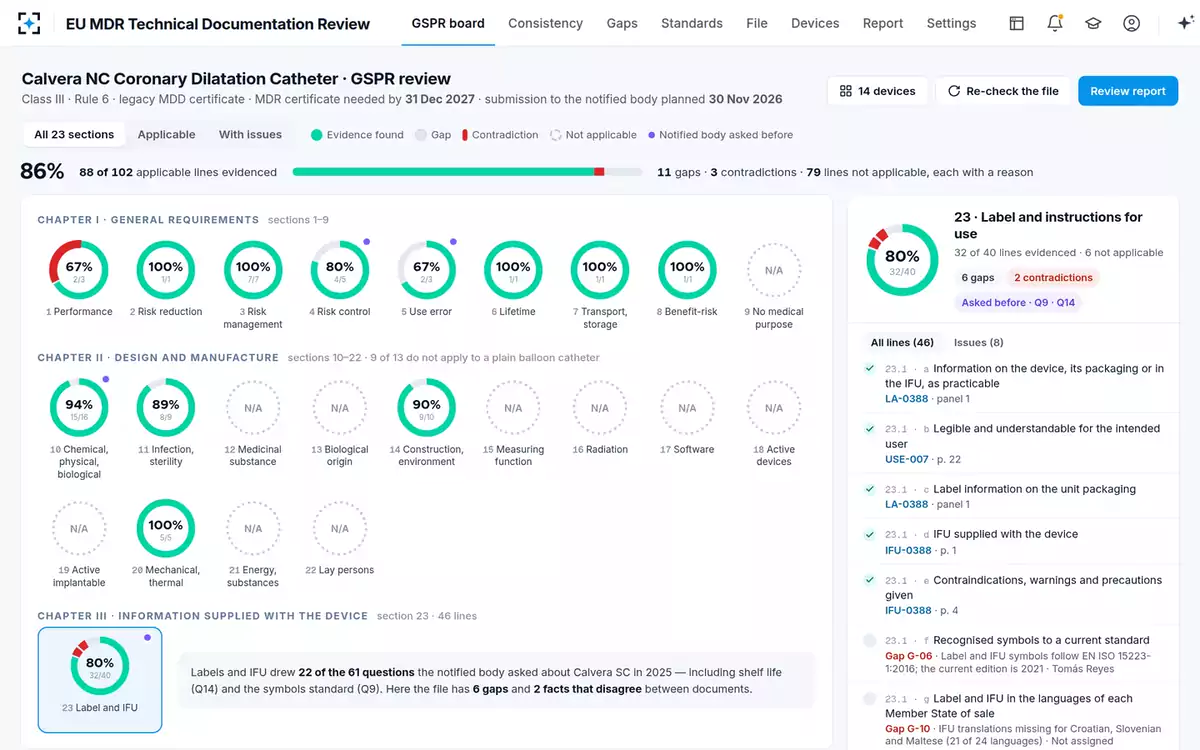This screenshot has width=1200, height=750.
Task: Select section 22 Lay persons ring
Action: click(x=340, y=529)
